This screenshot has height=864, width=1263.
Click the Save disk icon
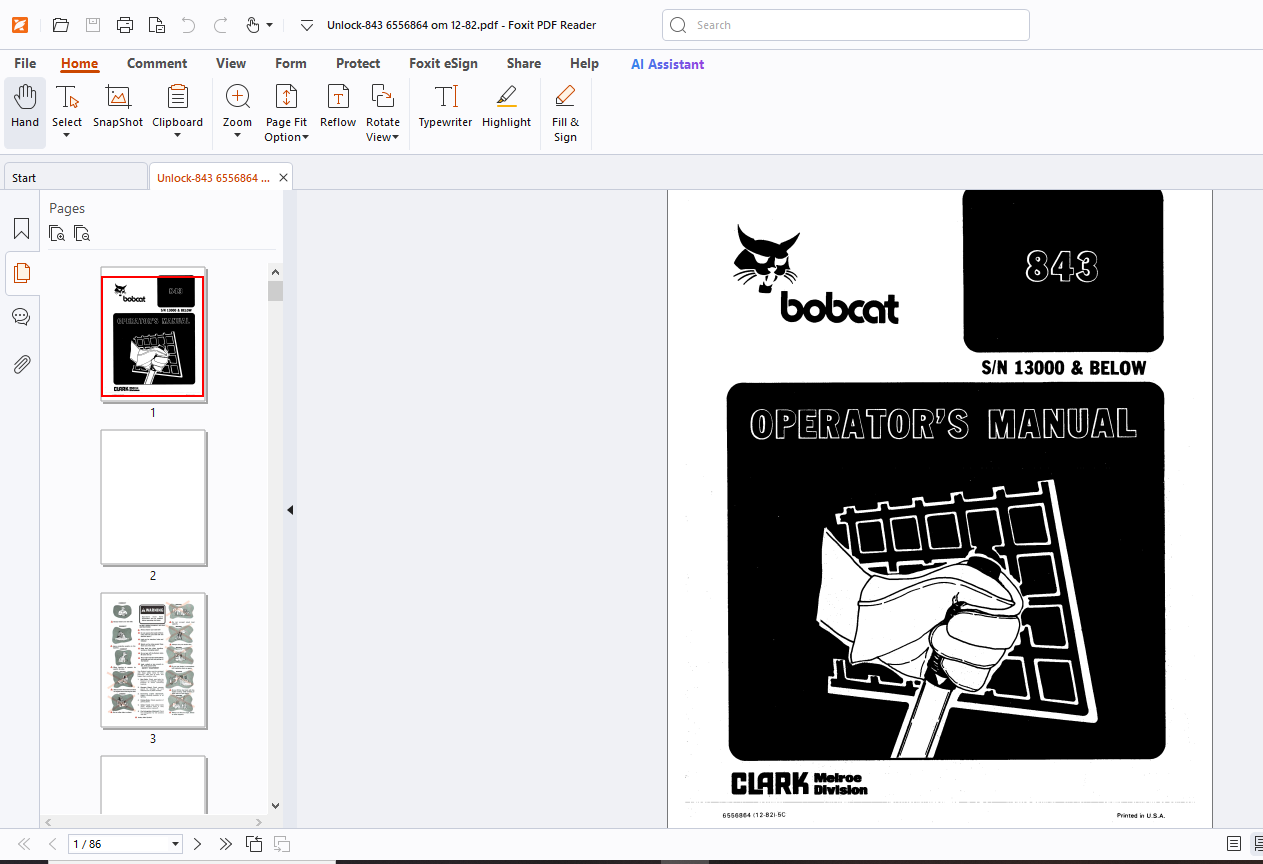(x=92, y=25)
